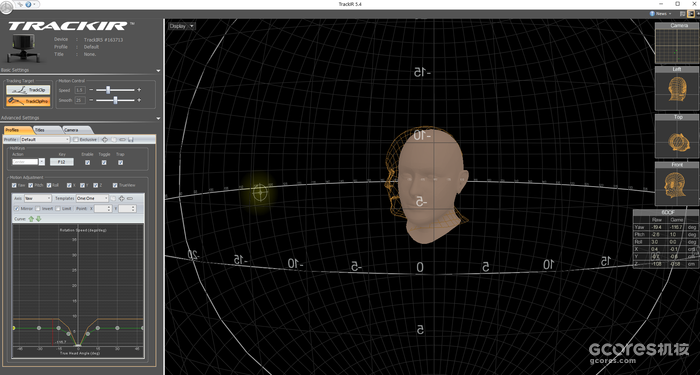Image resolution: width=700 pixels, height=375 pixels.
Task: Toggle the hotkey Enable checkbox
Action: pos(88,162)
